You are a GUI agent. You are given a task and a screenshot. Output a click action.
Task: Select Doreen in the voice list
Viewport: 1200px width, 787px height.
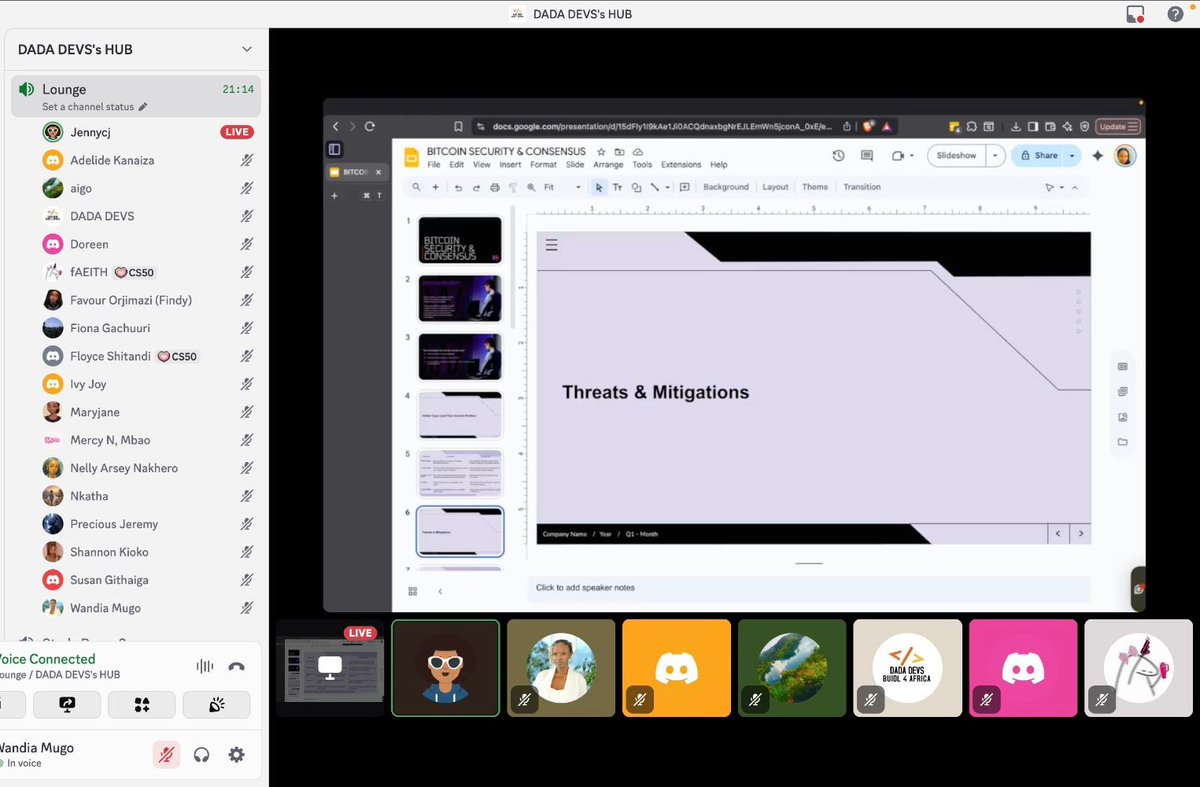(136, 244)
